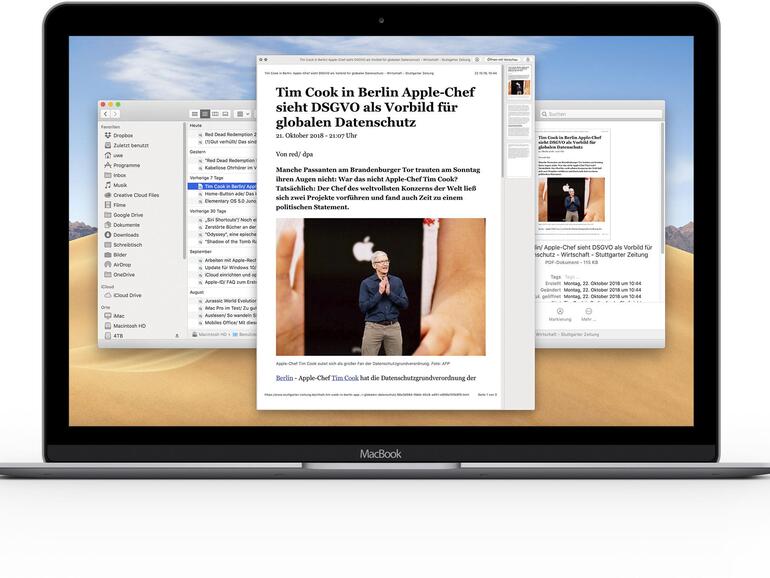
Task: Click Öffnen mit Vorschau in Quick Look
Action: (x=502, y=59)
